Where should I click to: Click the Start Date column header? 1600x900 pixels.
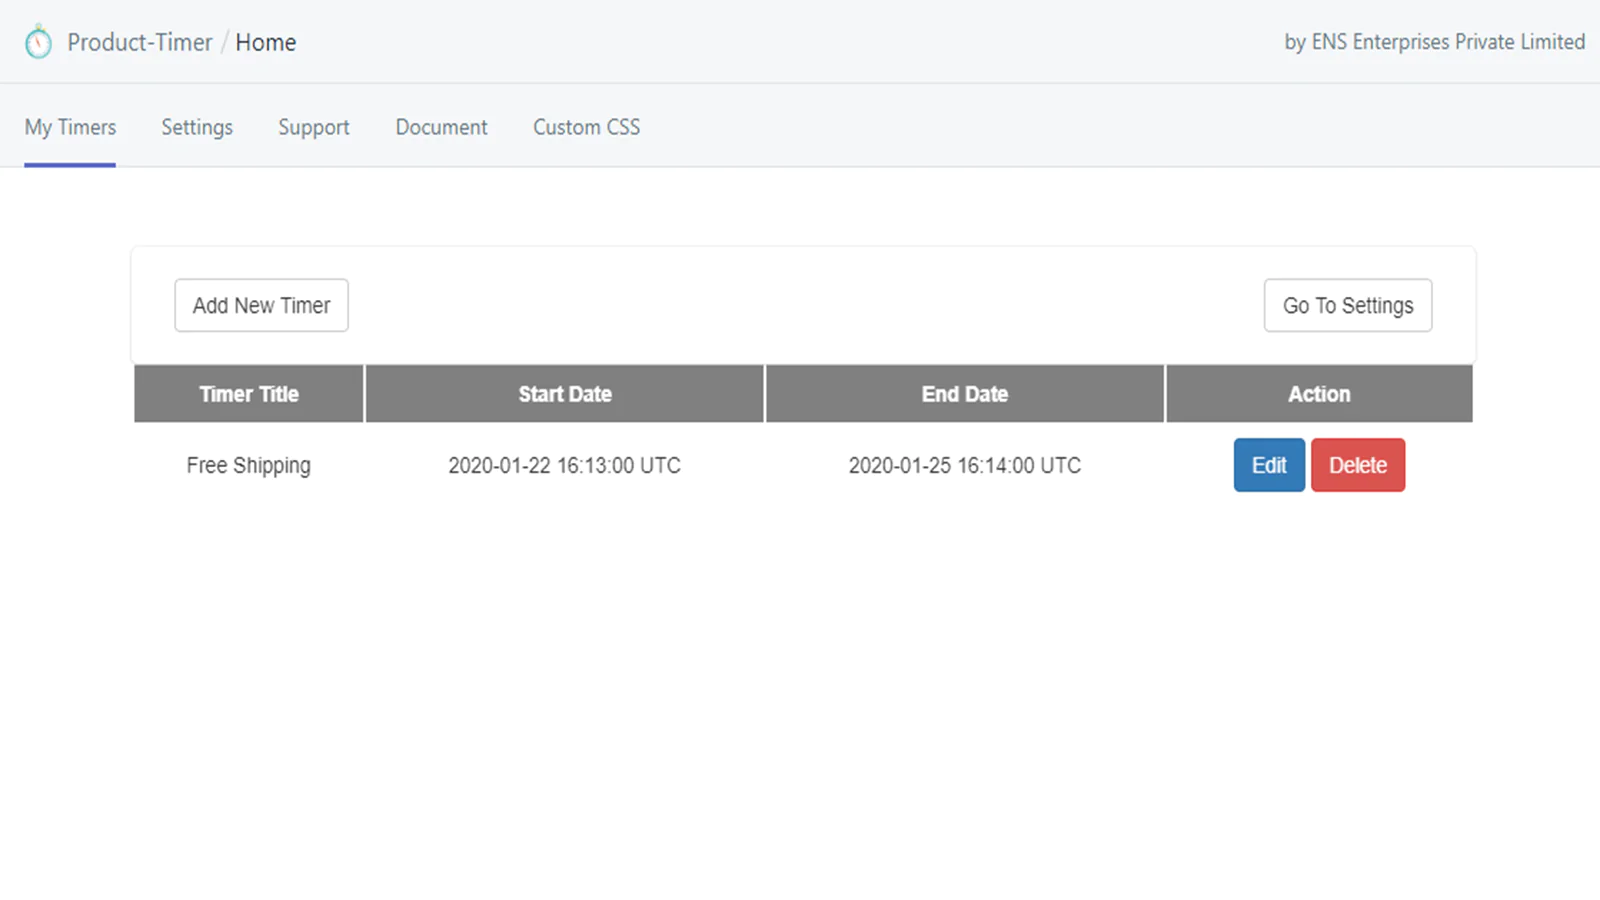pyautogui.click(x=565, y=394)
